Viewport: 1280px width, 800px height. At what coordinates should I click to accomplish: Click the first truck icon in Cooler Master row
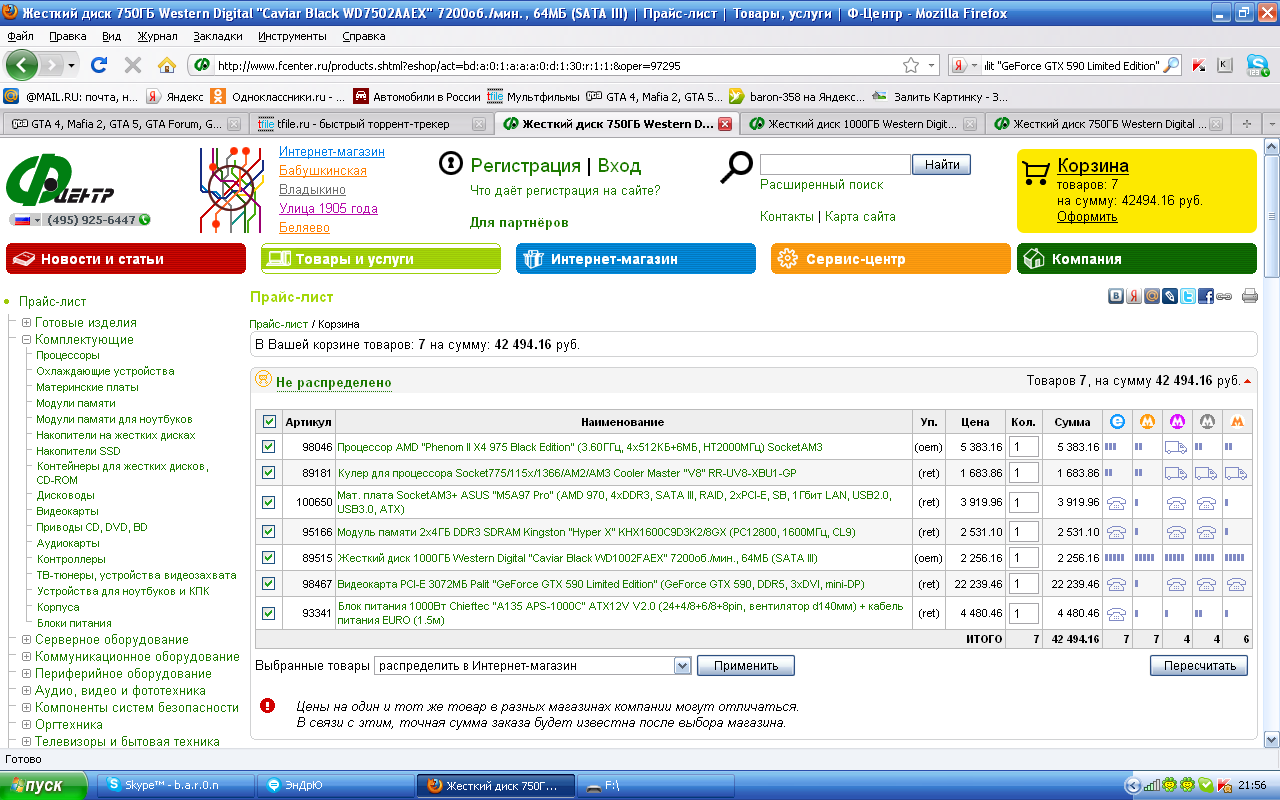click(x=1177, y=473)
